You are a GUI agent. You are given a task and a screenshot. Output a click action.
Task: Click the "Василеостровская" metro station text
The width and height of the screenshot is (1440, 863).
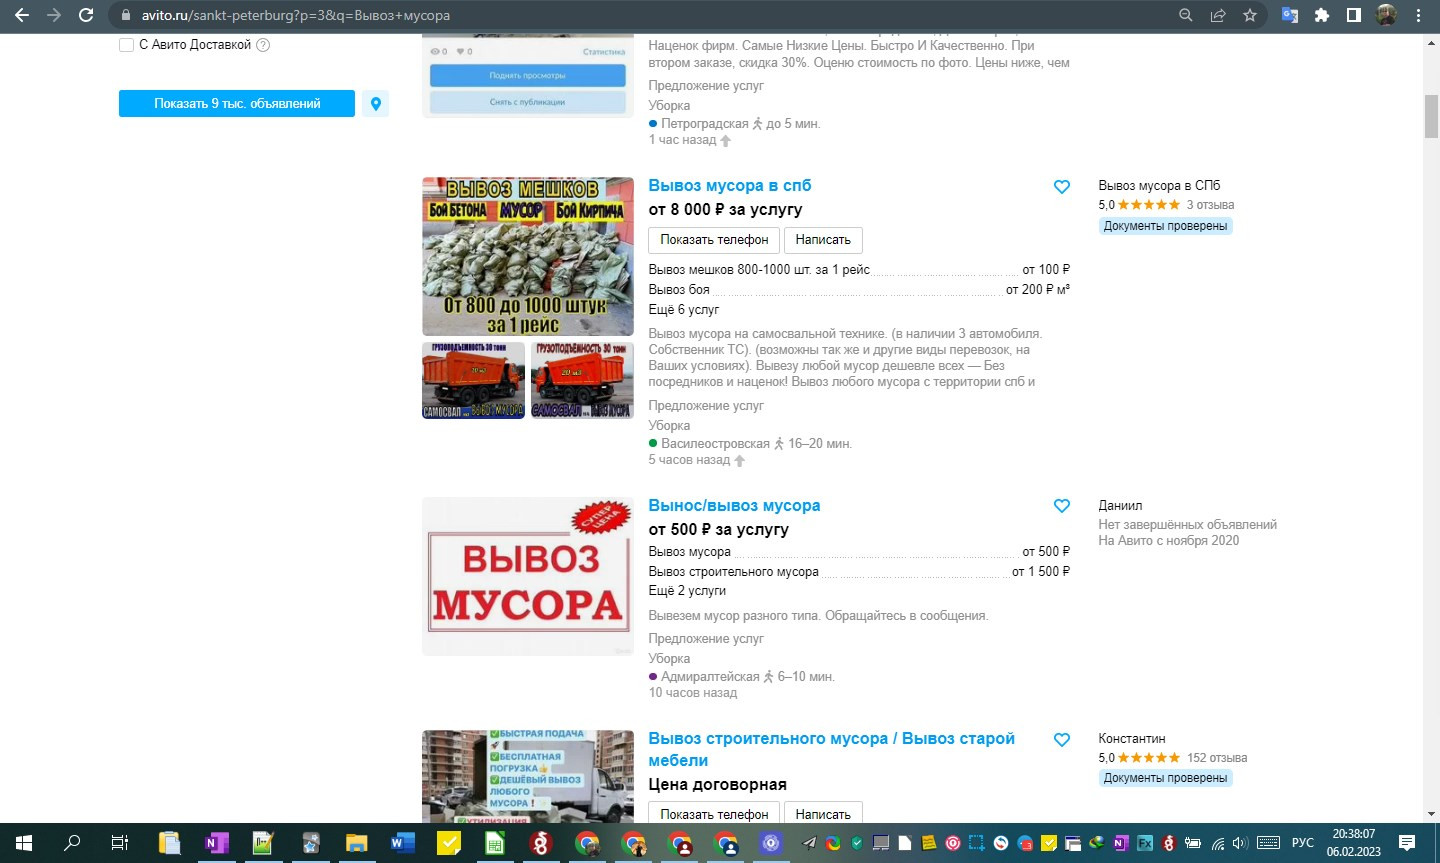click(715, 444)
